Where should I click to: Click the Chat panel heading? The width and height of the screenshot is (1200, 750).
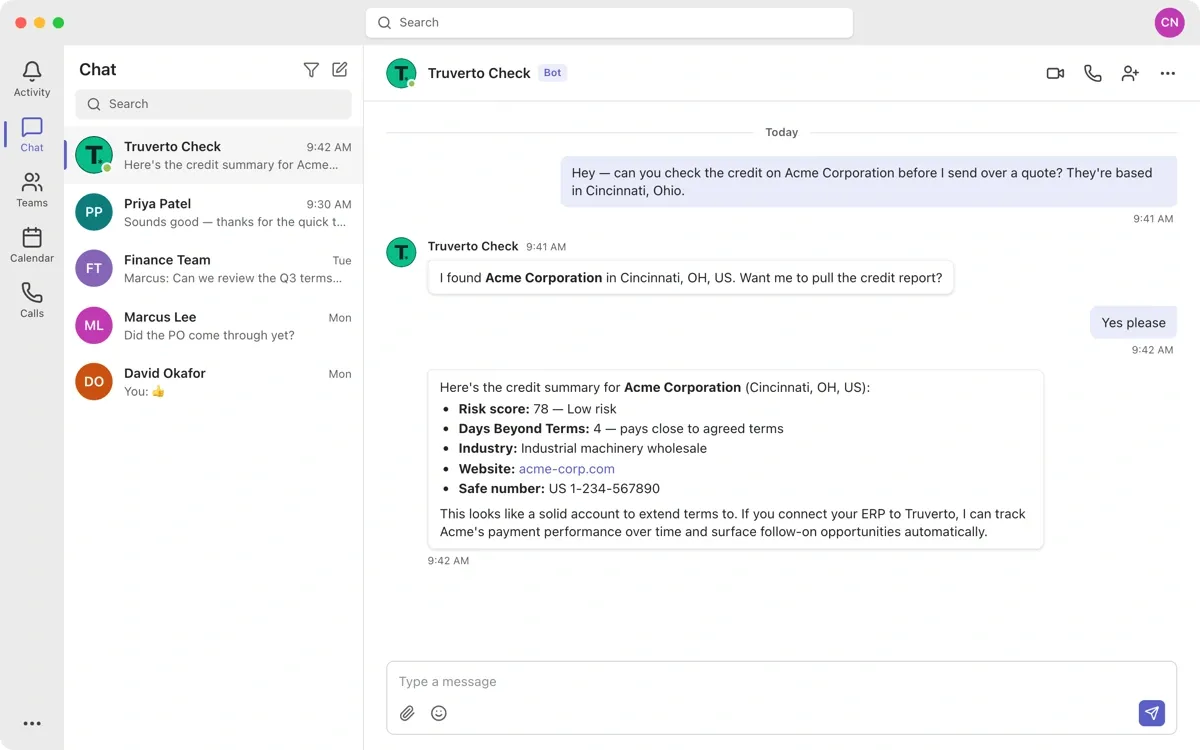[98, 69]
